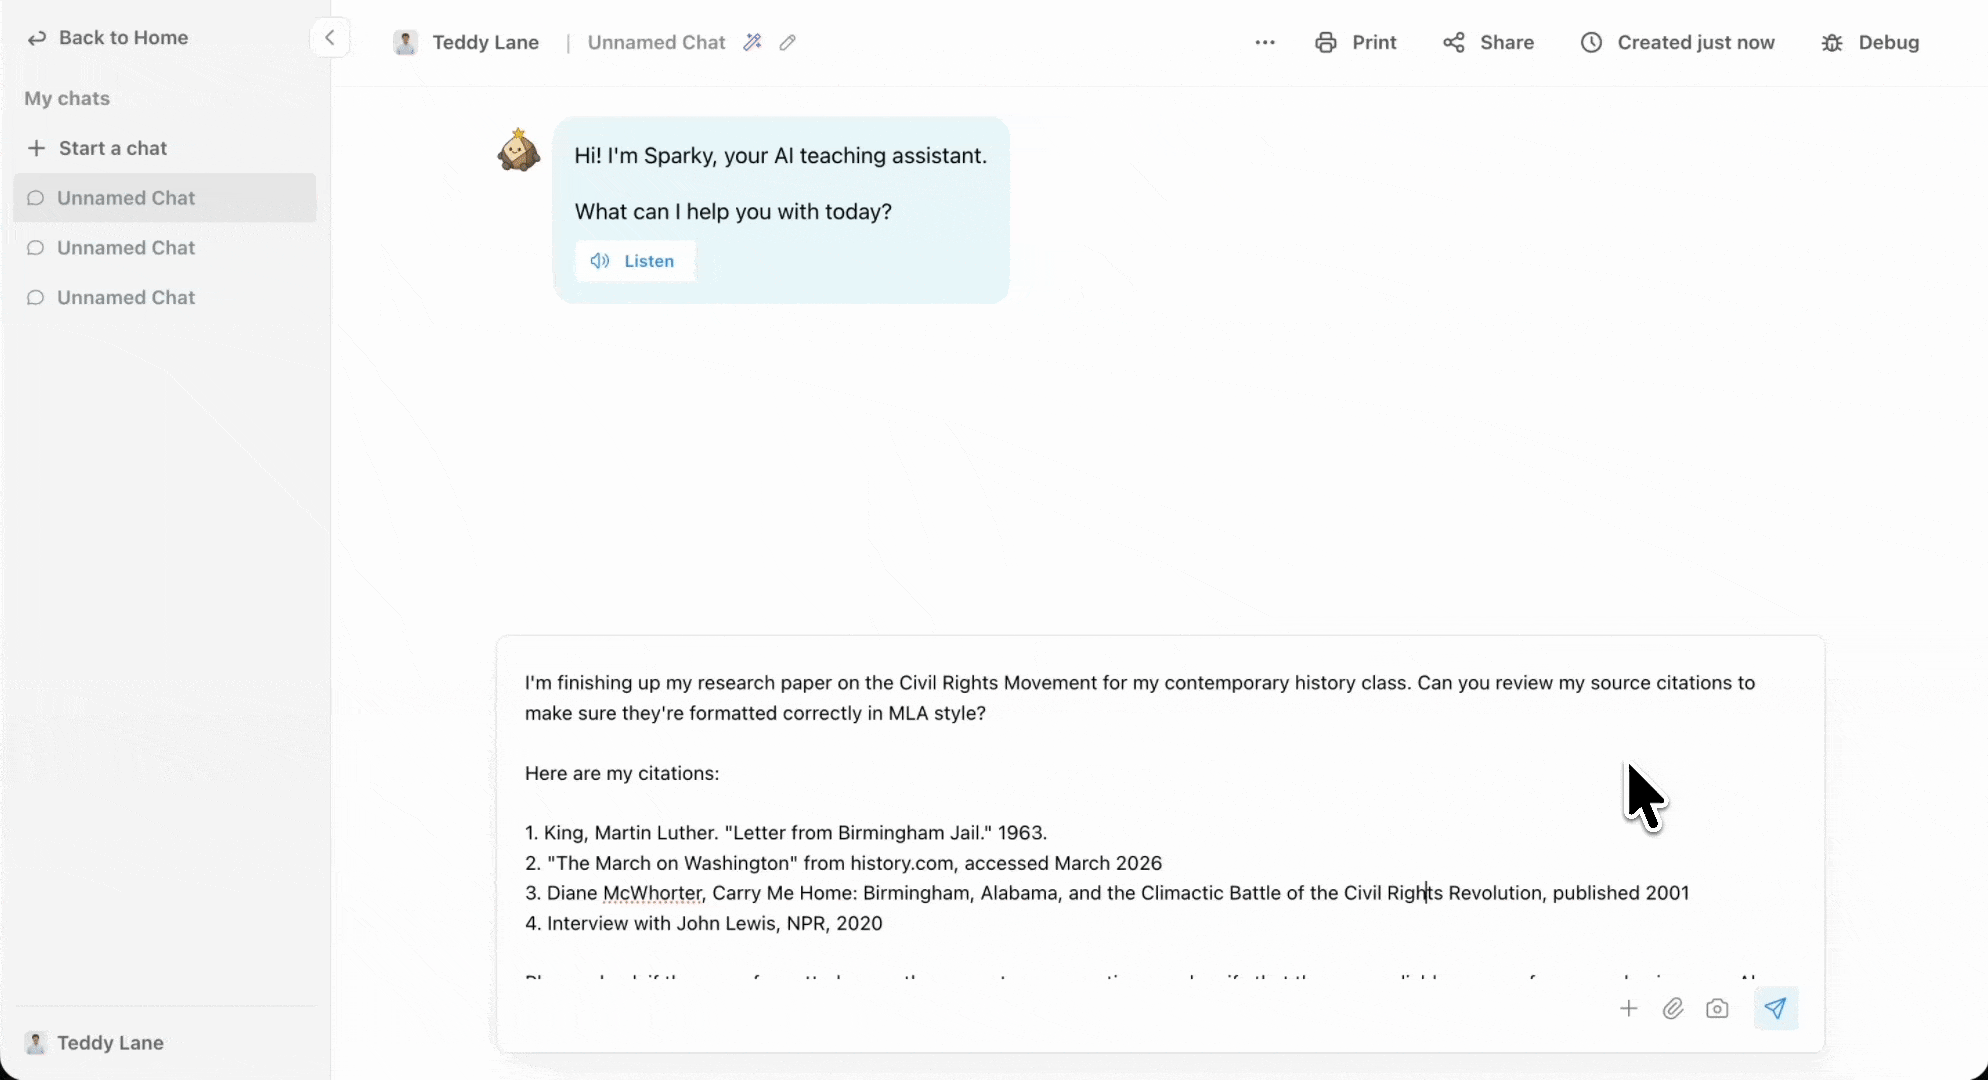Click the Share button
Screen dimensions: 1988x1080
coord(1488,42)
